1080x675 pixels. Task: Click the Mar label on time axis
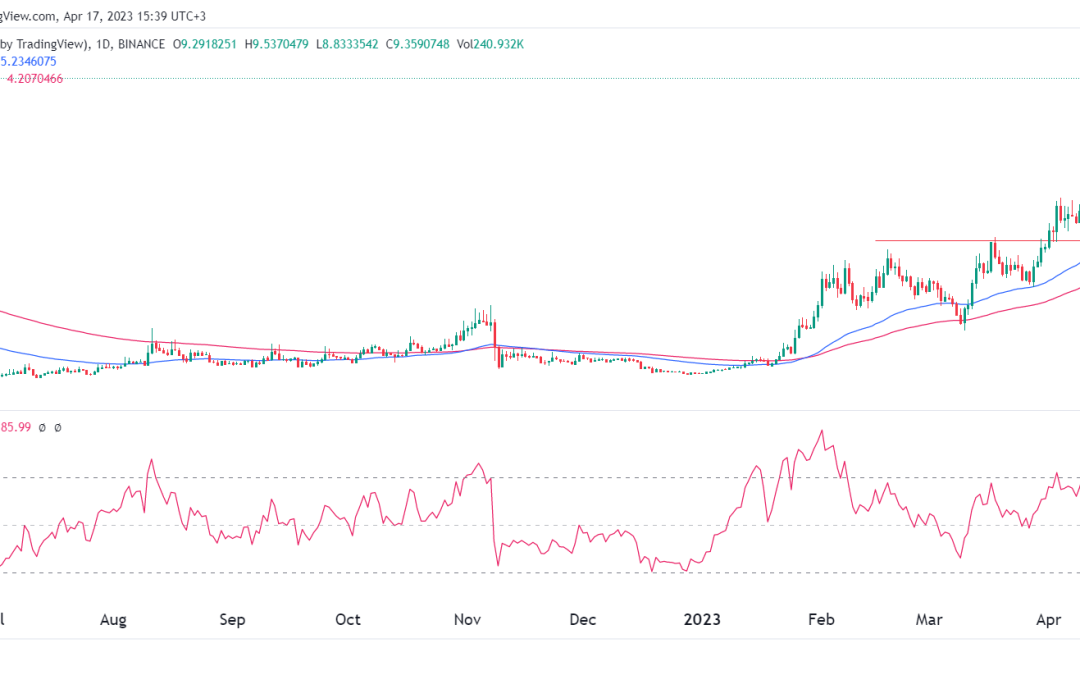[930, 620]
